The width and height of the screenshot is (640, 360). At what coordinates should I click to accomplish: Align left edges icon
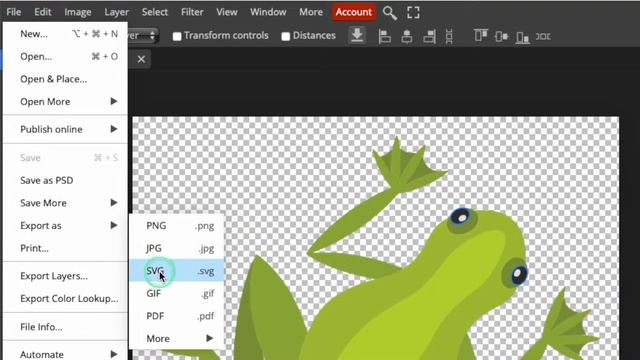coord(384,36)
